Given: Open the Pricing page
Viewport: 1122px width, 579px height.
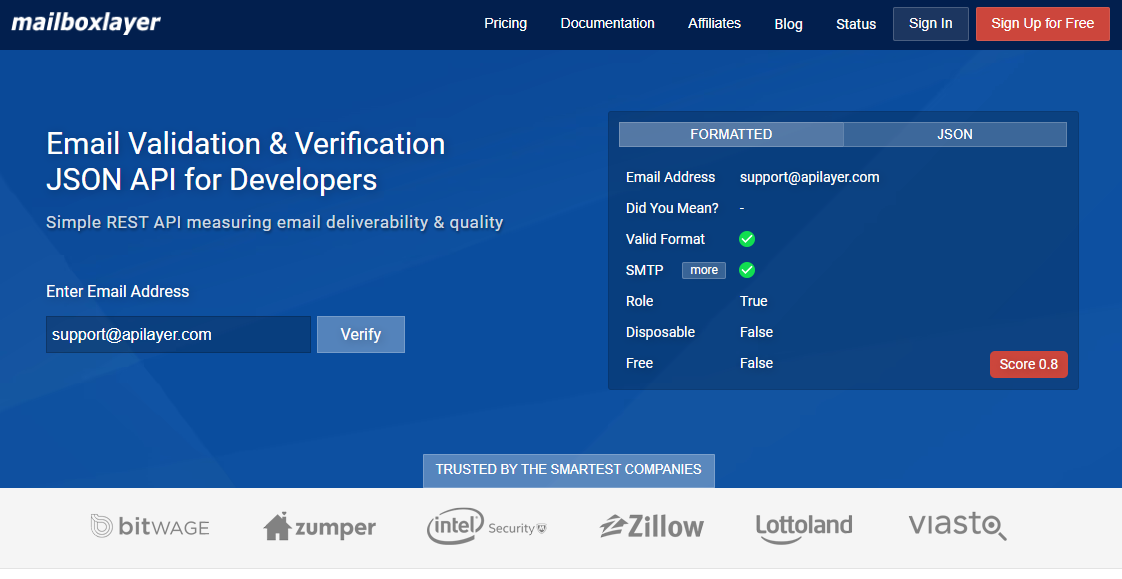Looking at the screenshot, I should click(505, 23).
